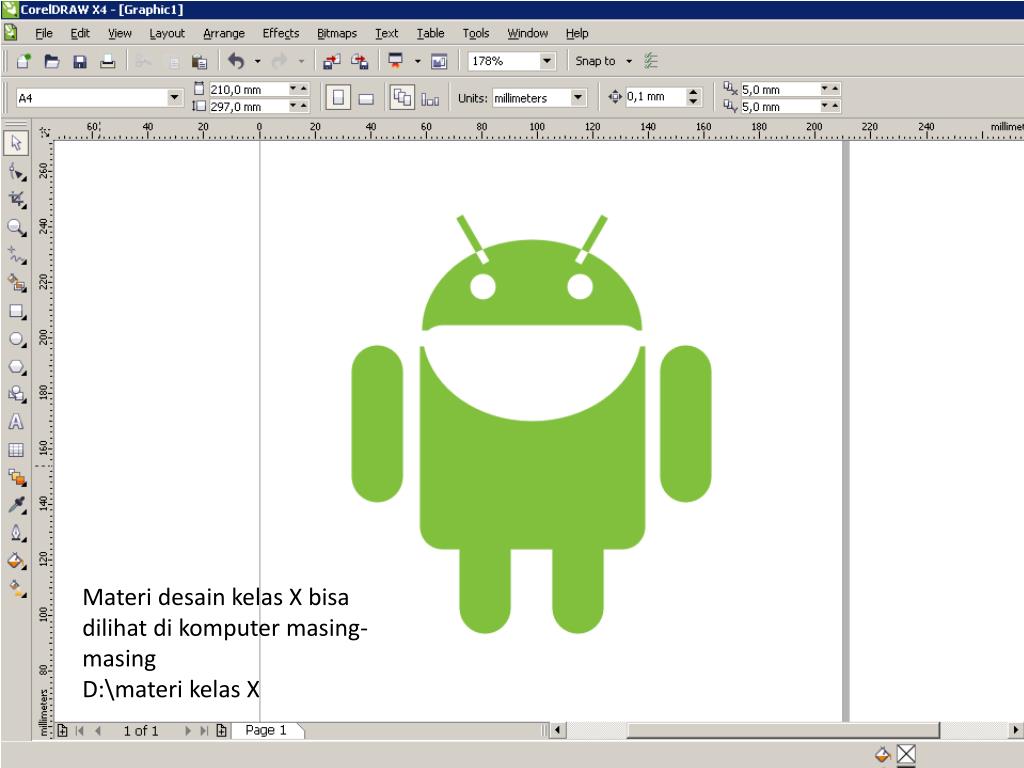Click the Snap options icon

click(650, 61)
